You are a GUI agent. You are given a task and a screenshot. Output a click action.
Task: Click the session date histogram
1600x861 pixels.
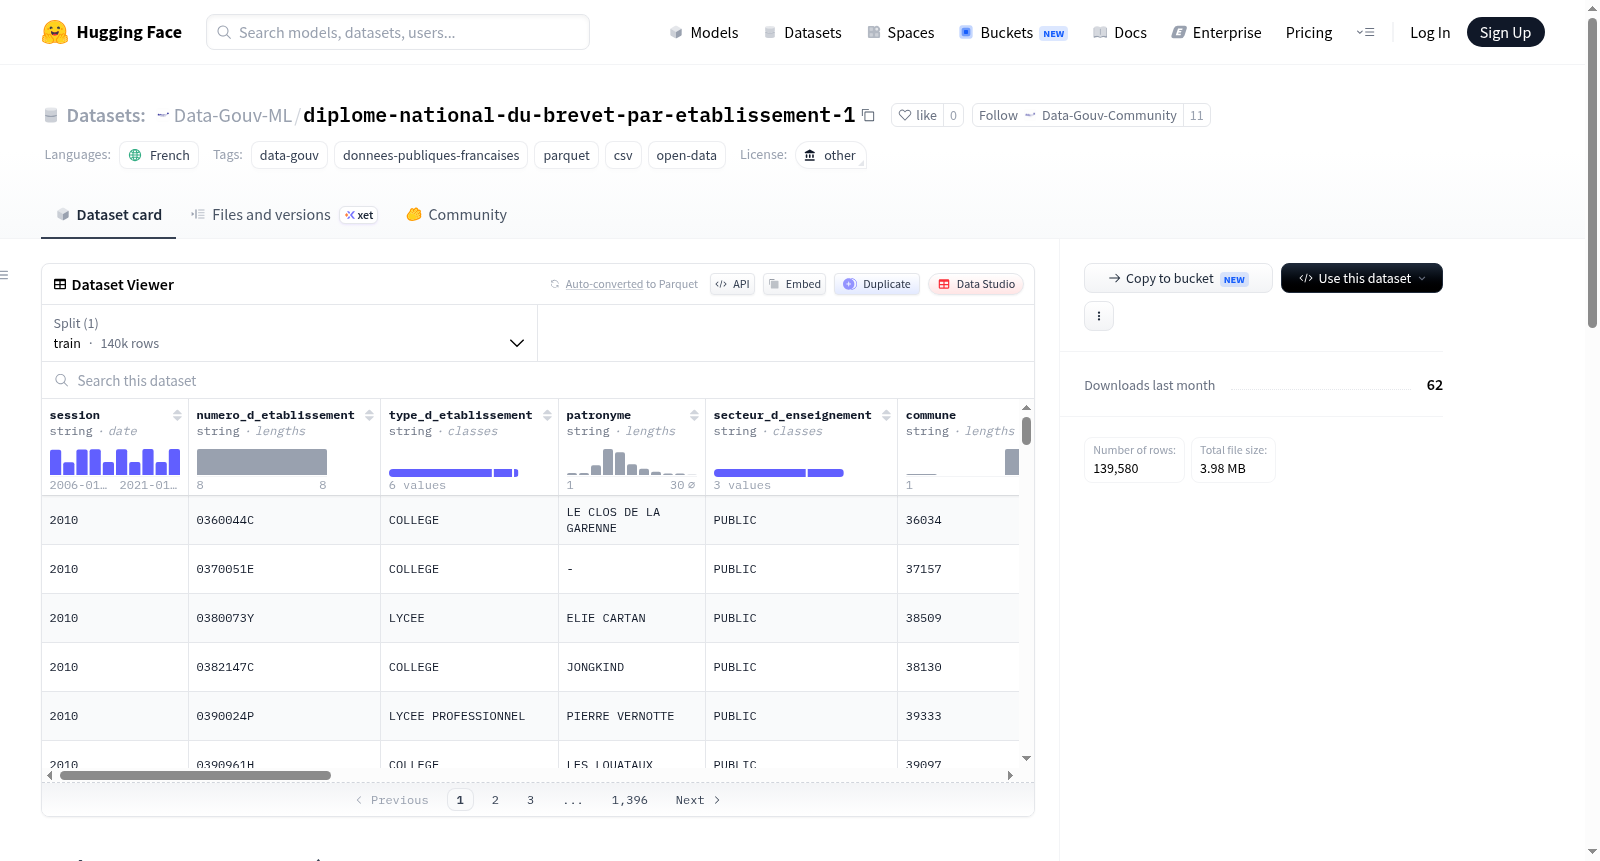[115, 461]
